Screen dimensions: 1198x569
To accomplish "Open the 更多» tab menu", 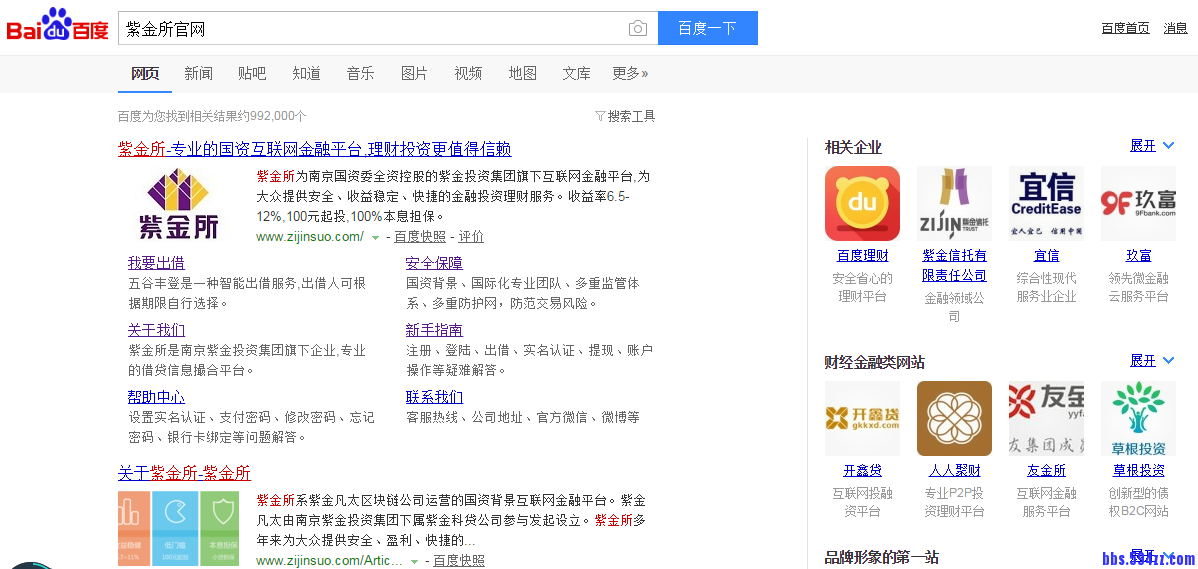I will coord(630,73).
